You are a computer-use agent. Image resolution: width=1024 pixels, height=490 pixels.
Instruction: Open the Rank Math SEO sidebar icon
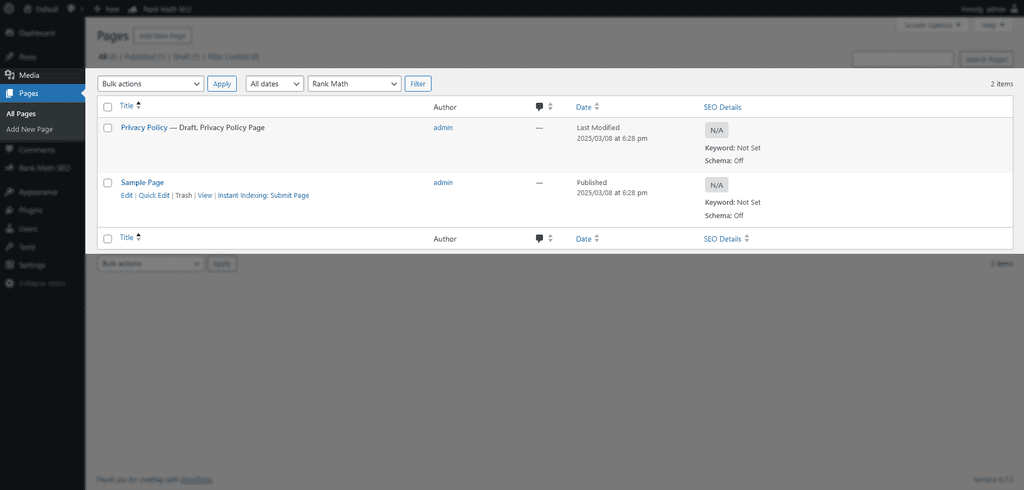click(x=10, y=168)
